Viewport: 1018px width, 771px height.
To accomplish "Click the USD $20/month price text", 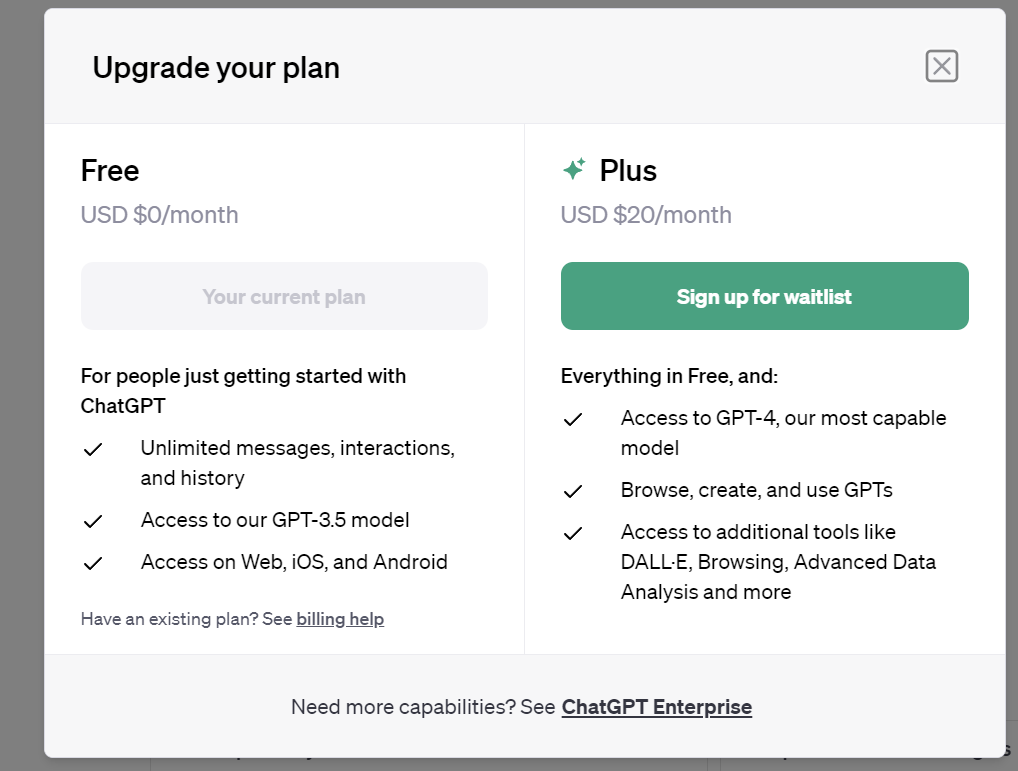I will 646,215.
